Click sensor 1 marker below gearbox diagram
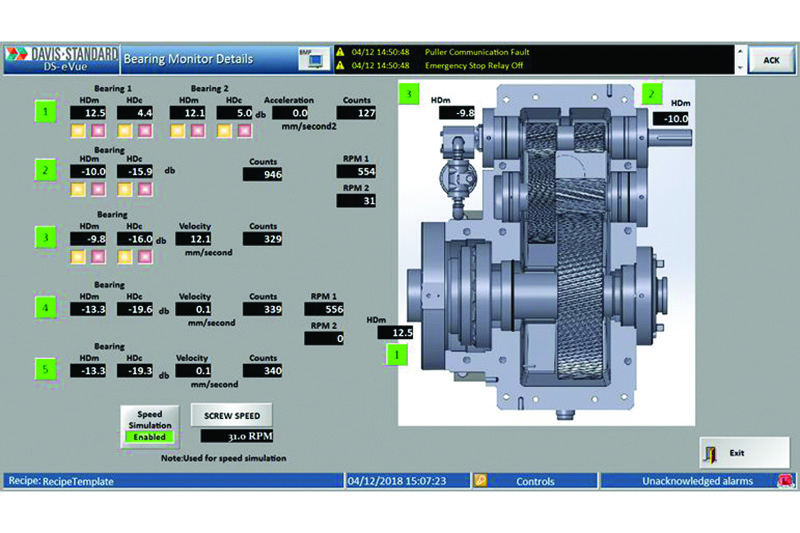 (398, 353)
